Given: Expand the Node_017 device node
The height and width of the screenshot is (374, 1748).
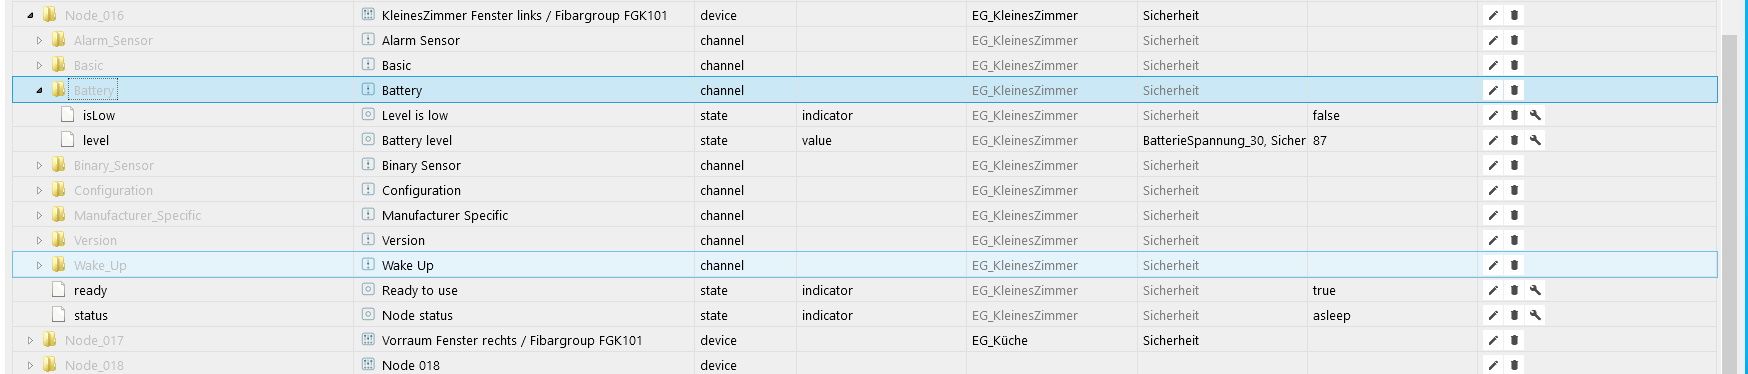Looking at the screenshot, I should pyautogui.click(x=30, y=340).
